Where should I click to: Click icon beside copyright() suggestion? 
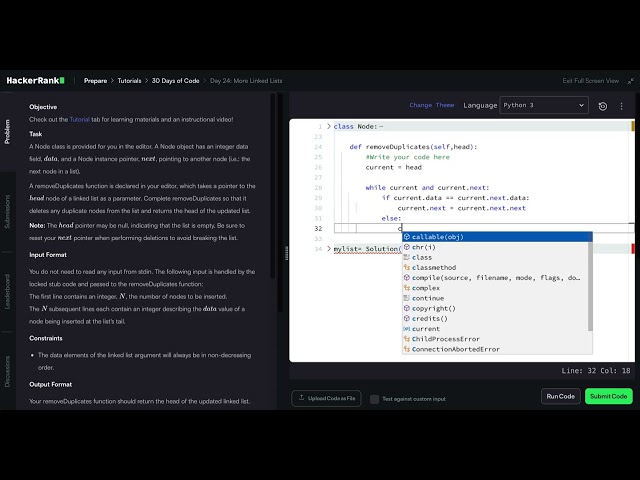[407, 308]
